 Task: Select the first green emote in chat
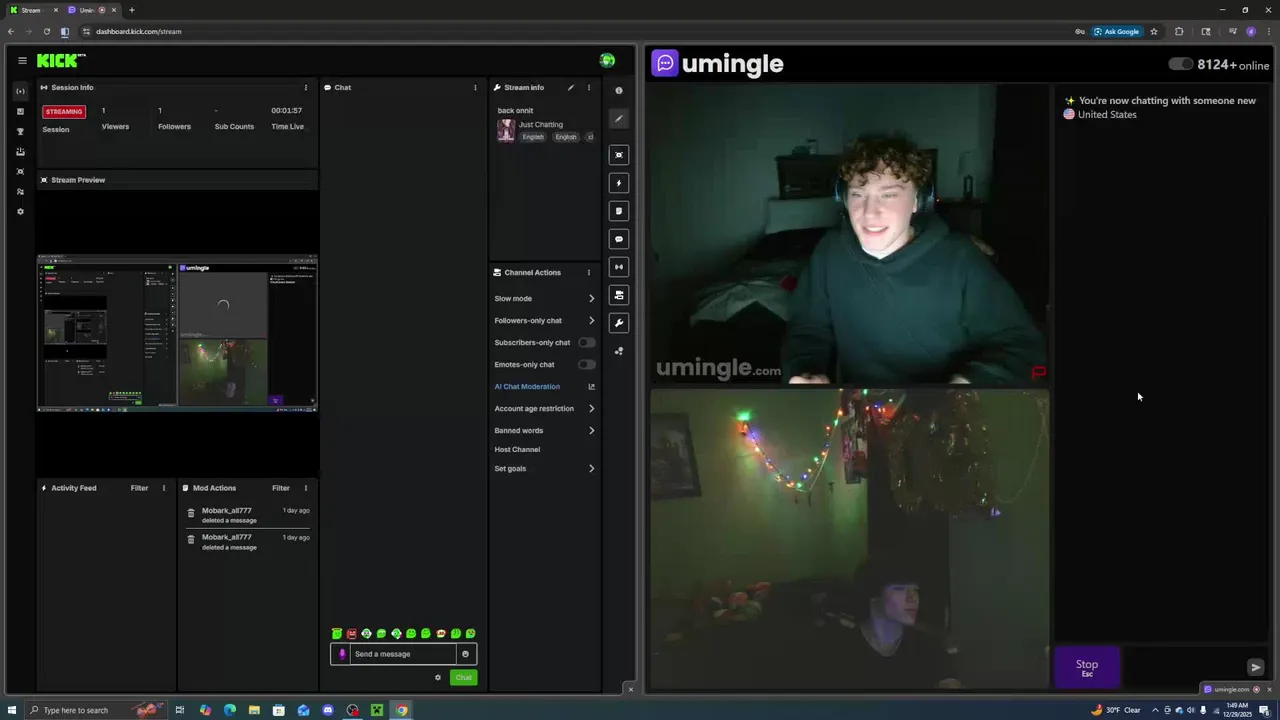click(337, 633)
